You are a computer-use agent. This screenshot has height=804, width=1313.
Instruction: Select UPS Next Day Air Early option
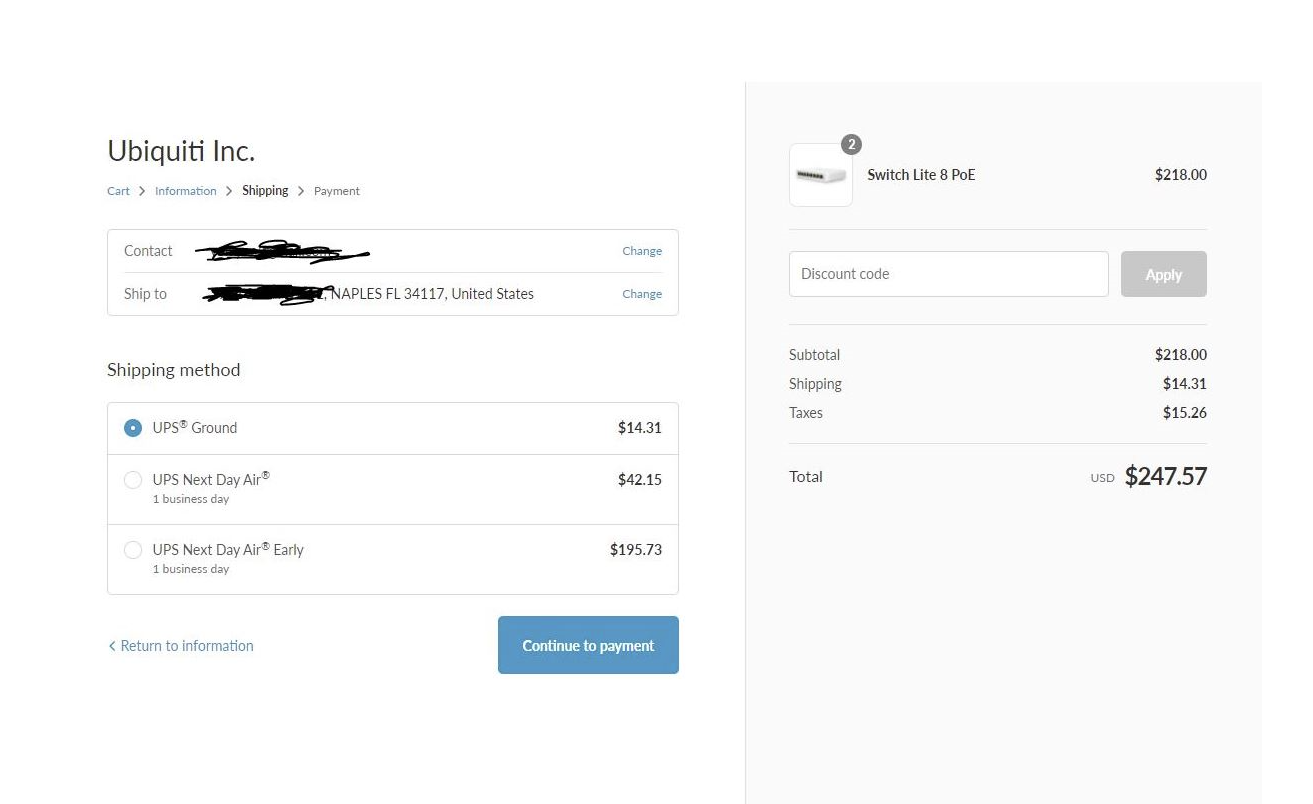click(x=133, y=550)
